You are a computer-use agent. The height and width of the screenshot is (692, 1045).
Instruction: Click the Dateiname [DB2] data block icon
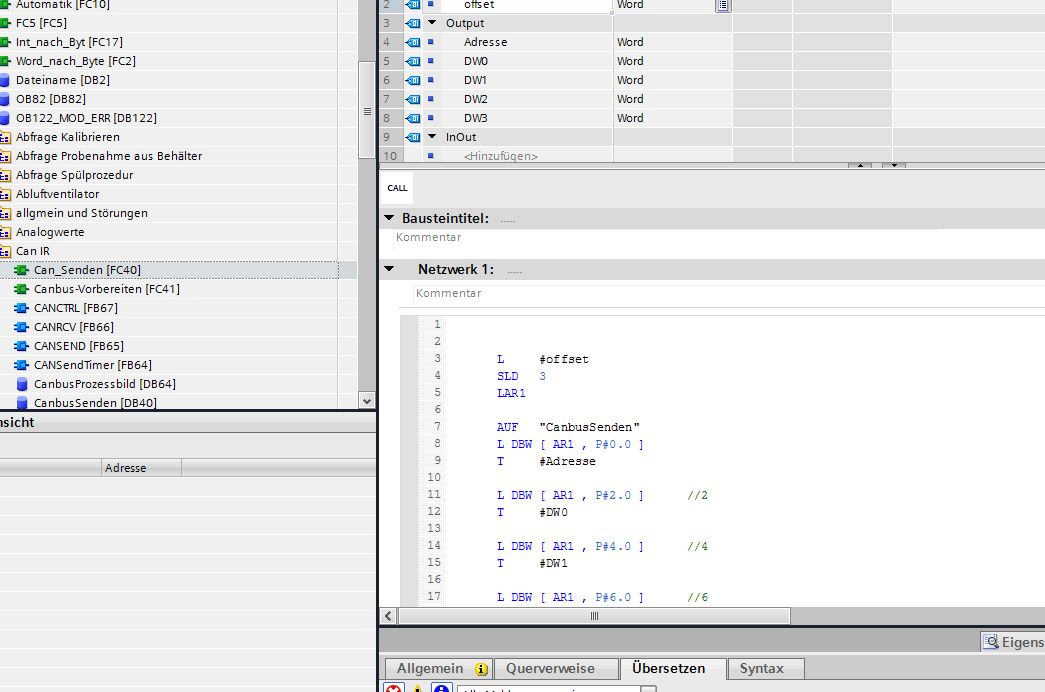coord(5,80)
